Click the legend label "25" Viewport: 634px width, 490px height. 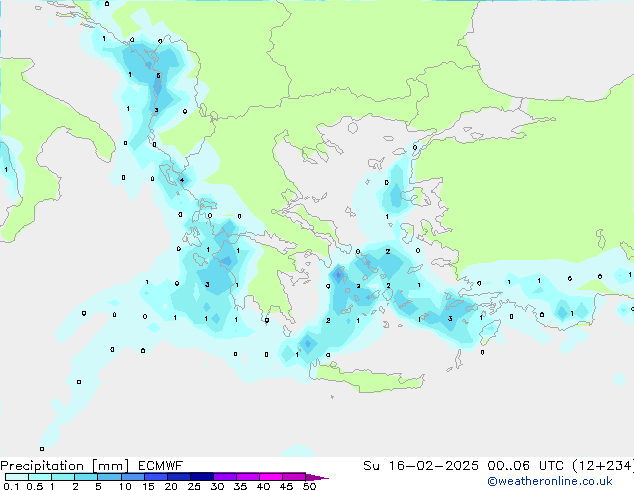[194, 486]
